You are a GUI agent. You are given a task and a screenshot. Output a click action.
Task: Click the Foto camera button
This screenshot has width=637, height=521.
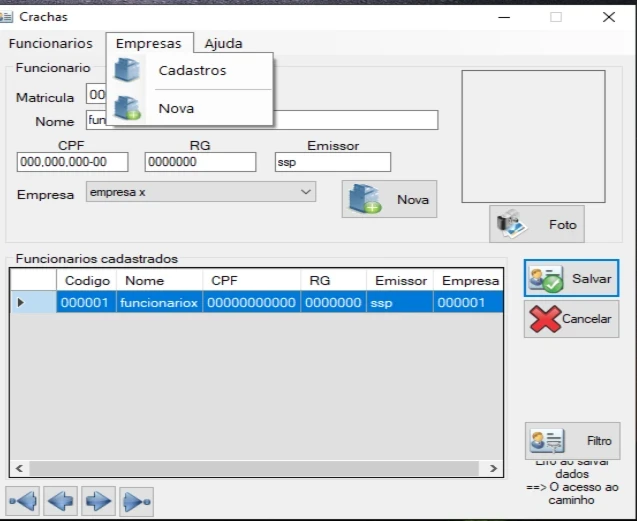tap(537, 225)
